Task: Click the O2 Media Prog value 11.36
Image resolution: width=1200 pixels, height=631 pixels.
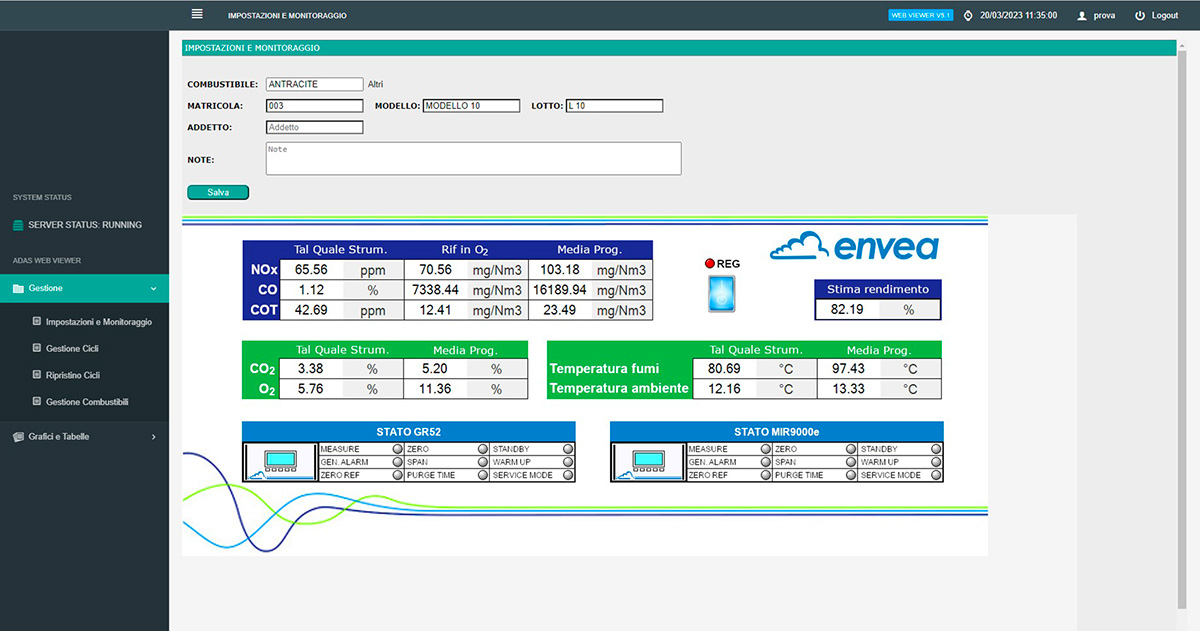Action: (436, 390)
